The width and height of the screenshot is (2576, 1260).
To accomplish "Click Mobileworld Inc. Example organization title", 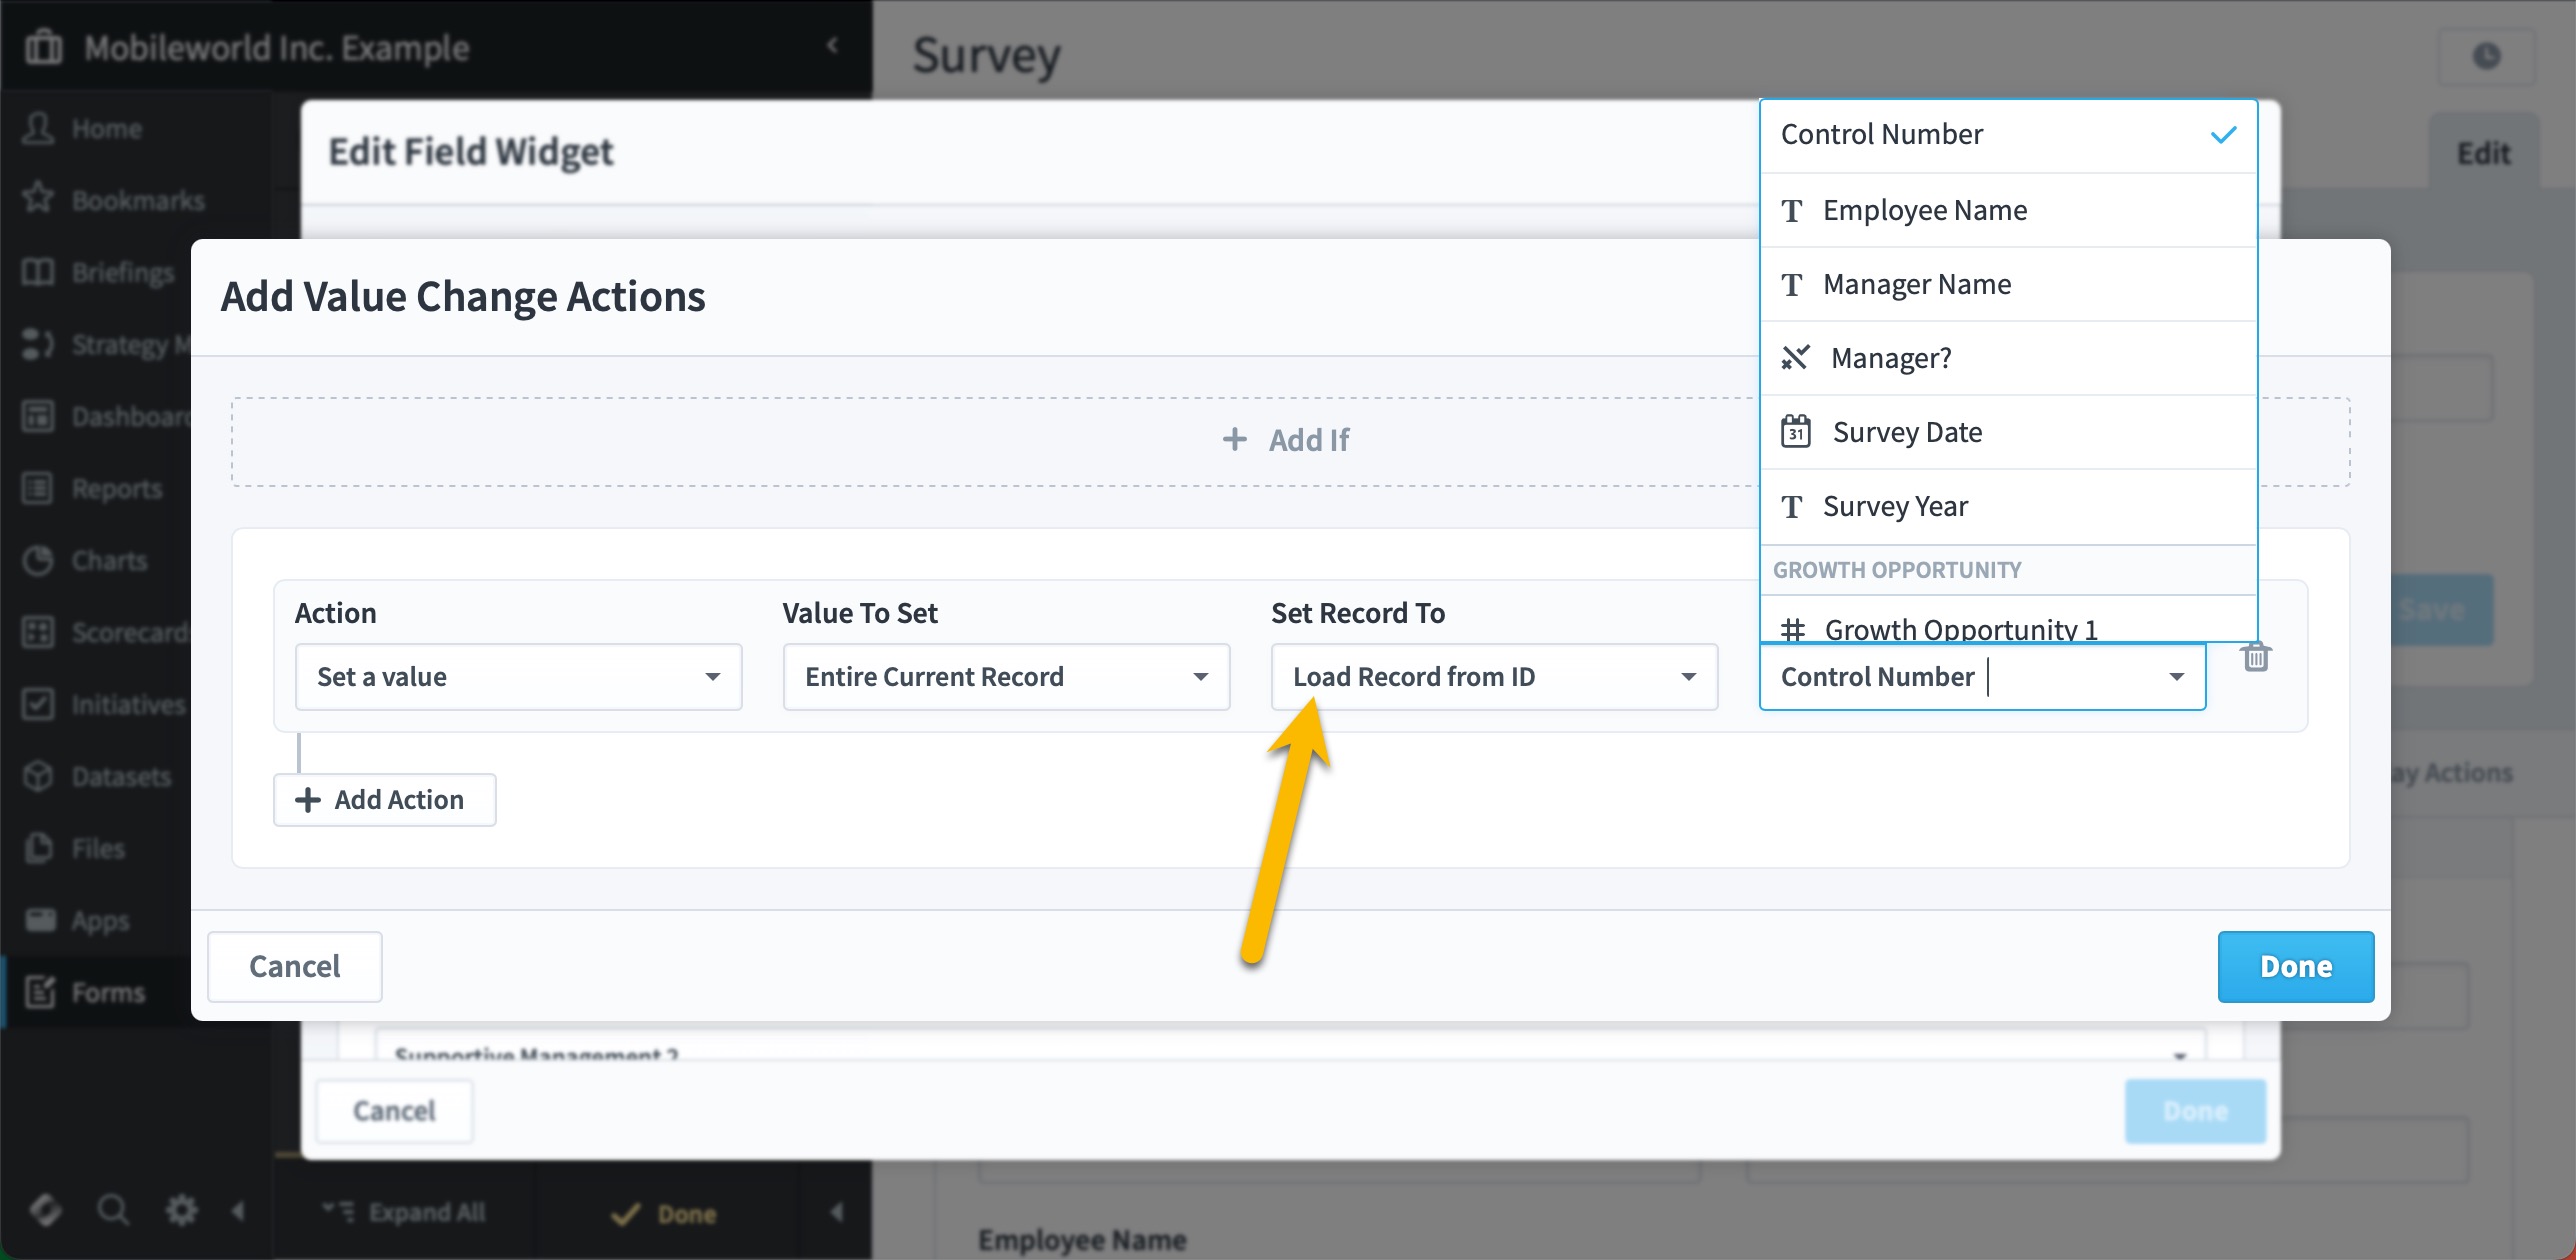I will (x=276, y=47).
